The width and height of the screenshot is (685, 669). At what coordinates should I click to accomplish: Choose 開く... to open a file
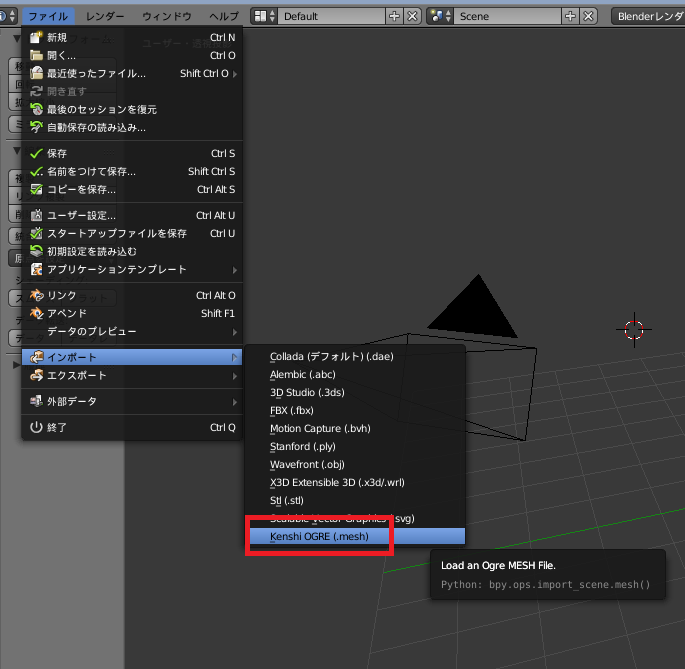[x=132, y=55]
